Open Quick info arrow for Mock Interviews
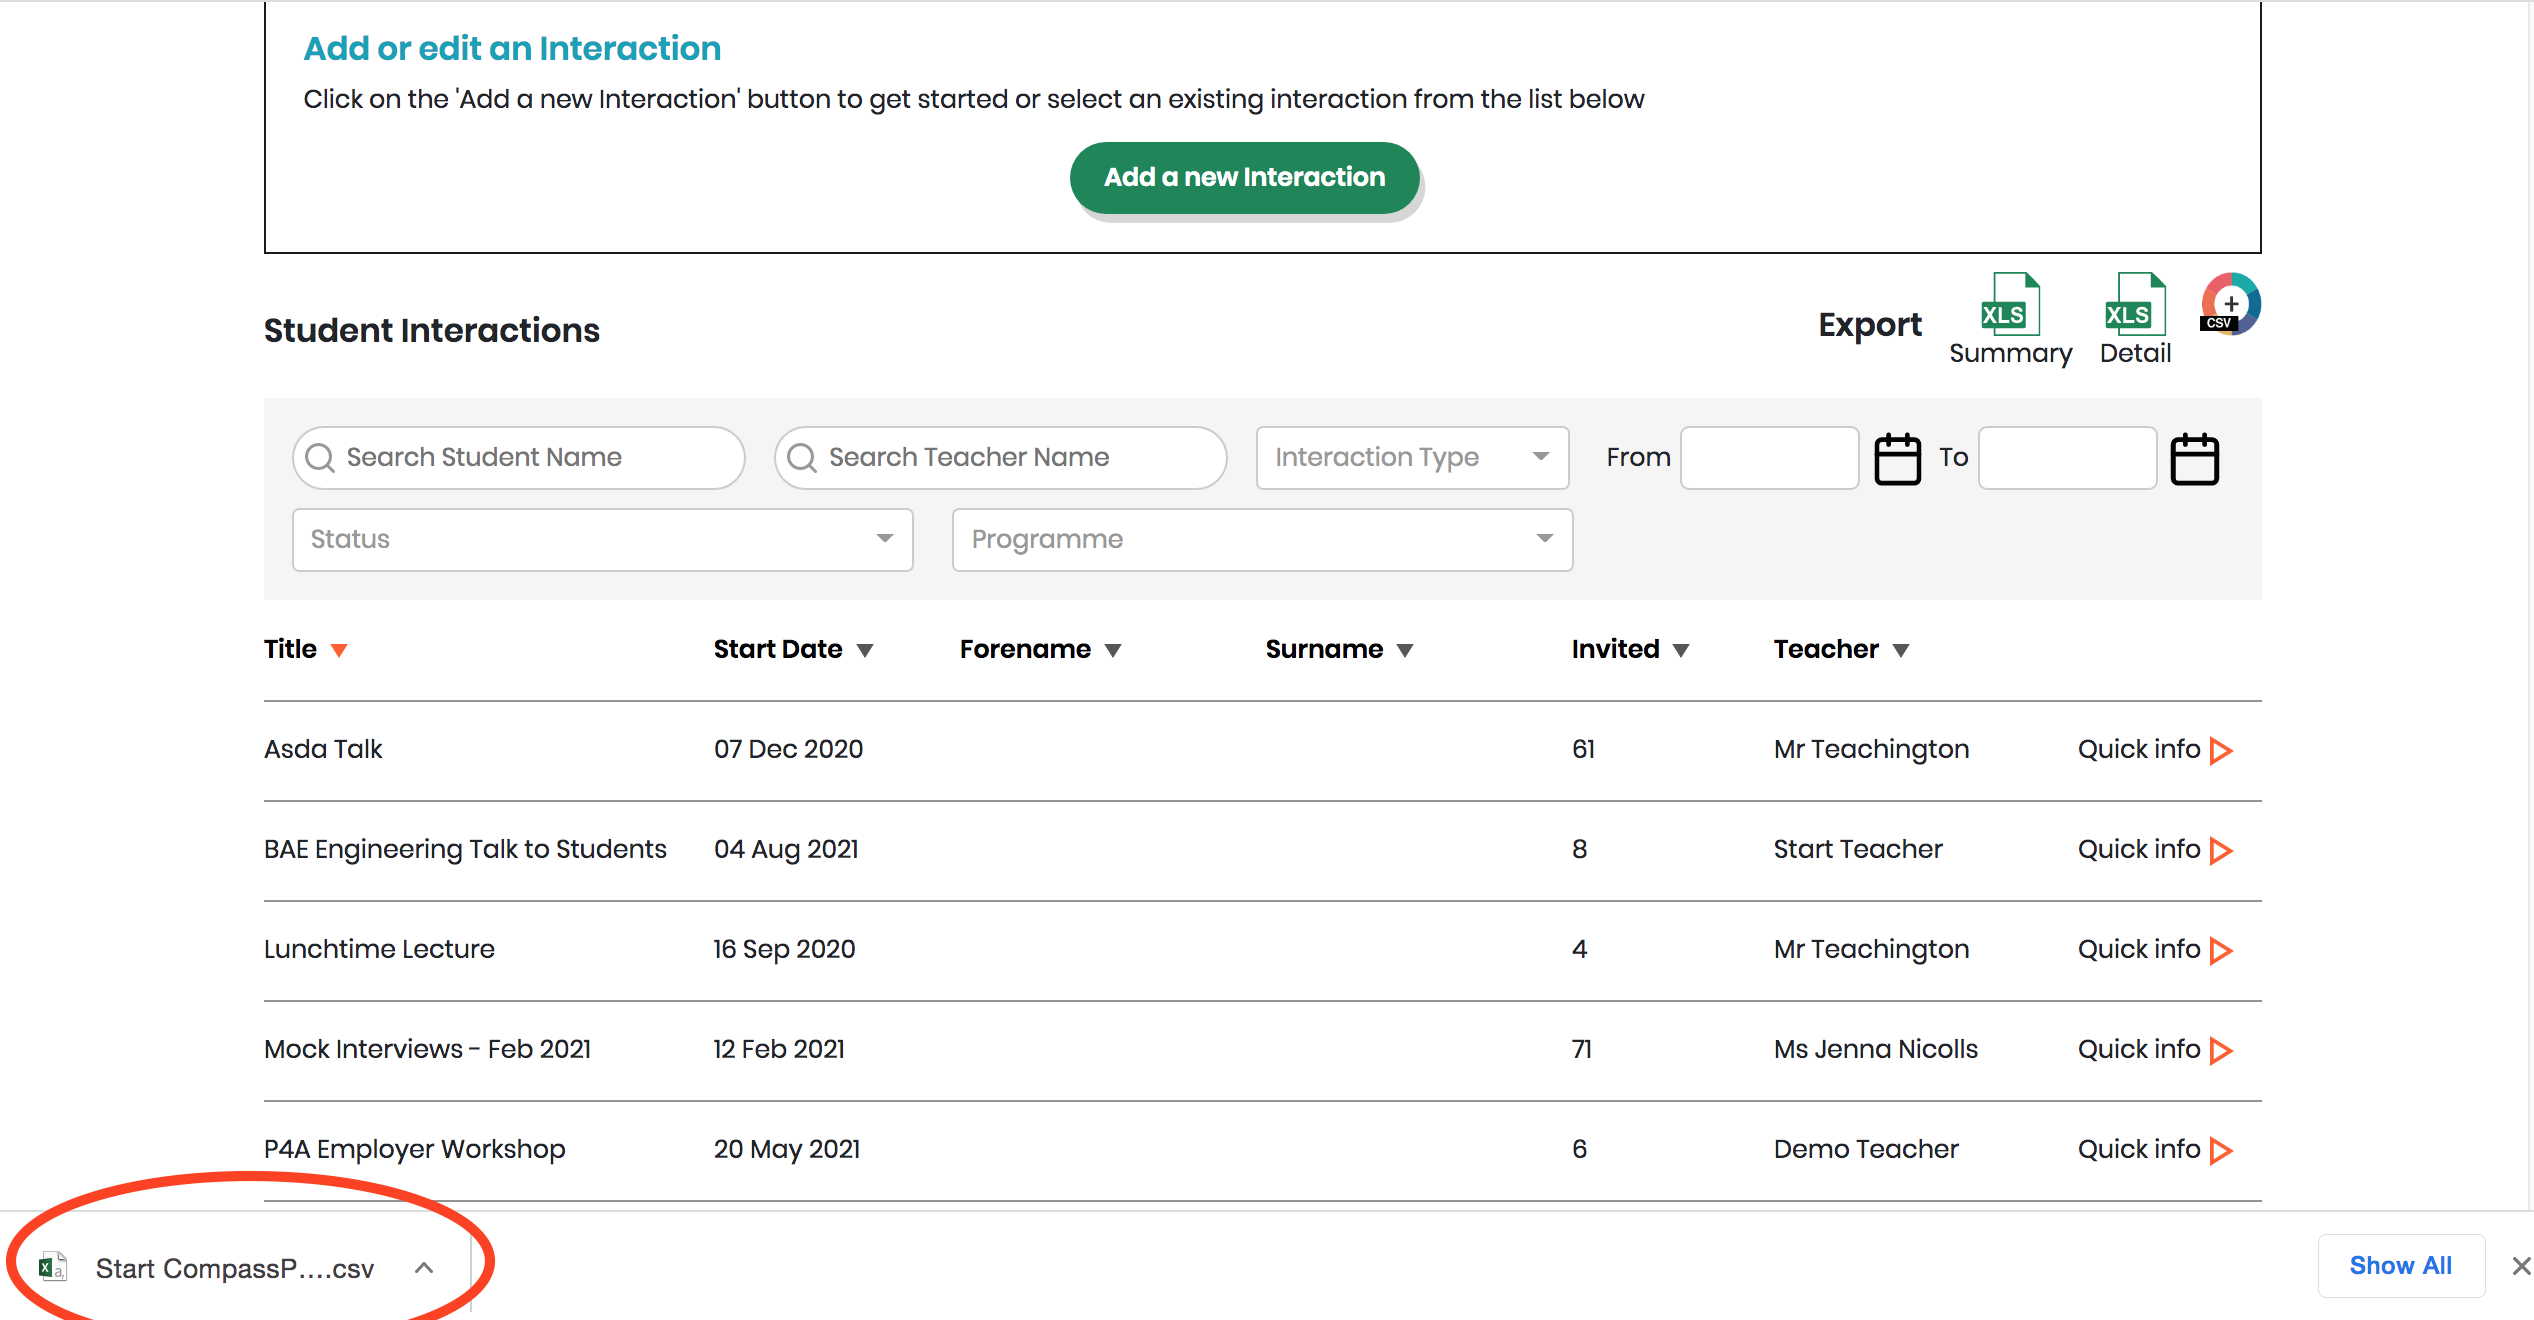2534x1320 pixels. click(2221, 1050)
